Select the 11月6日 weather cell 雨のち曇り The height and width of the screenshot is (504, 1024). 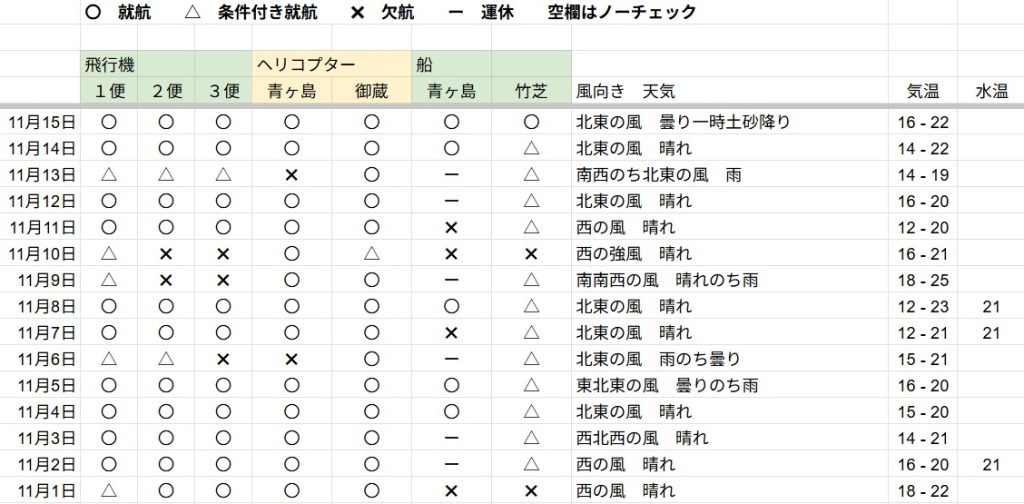(658, 359)
